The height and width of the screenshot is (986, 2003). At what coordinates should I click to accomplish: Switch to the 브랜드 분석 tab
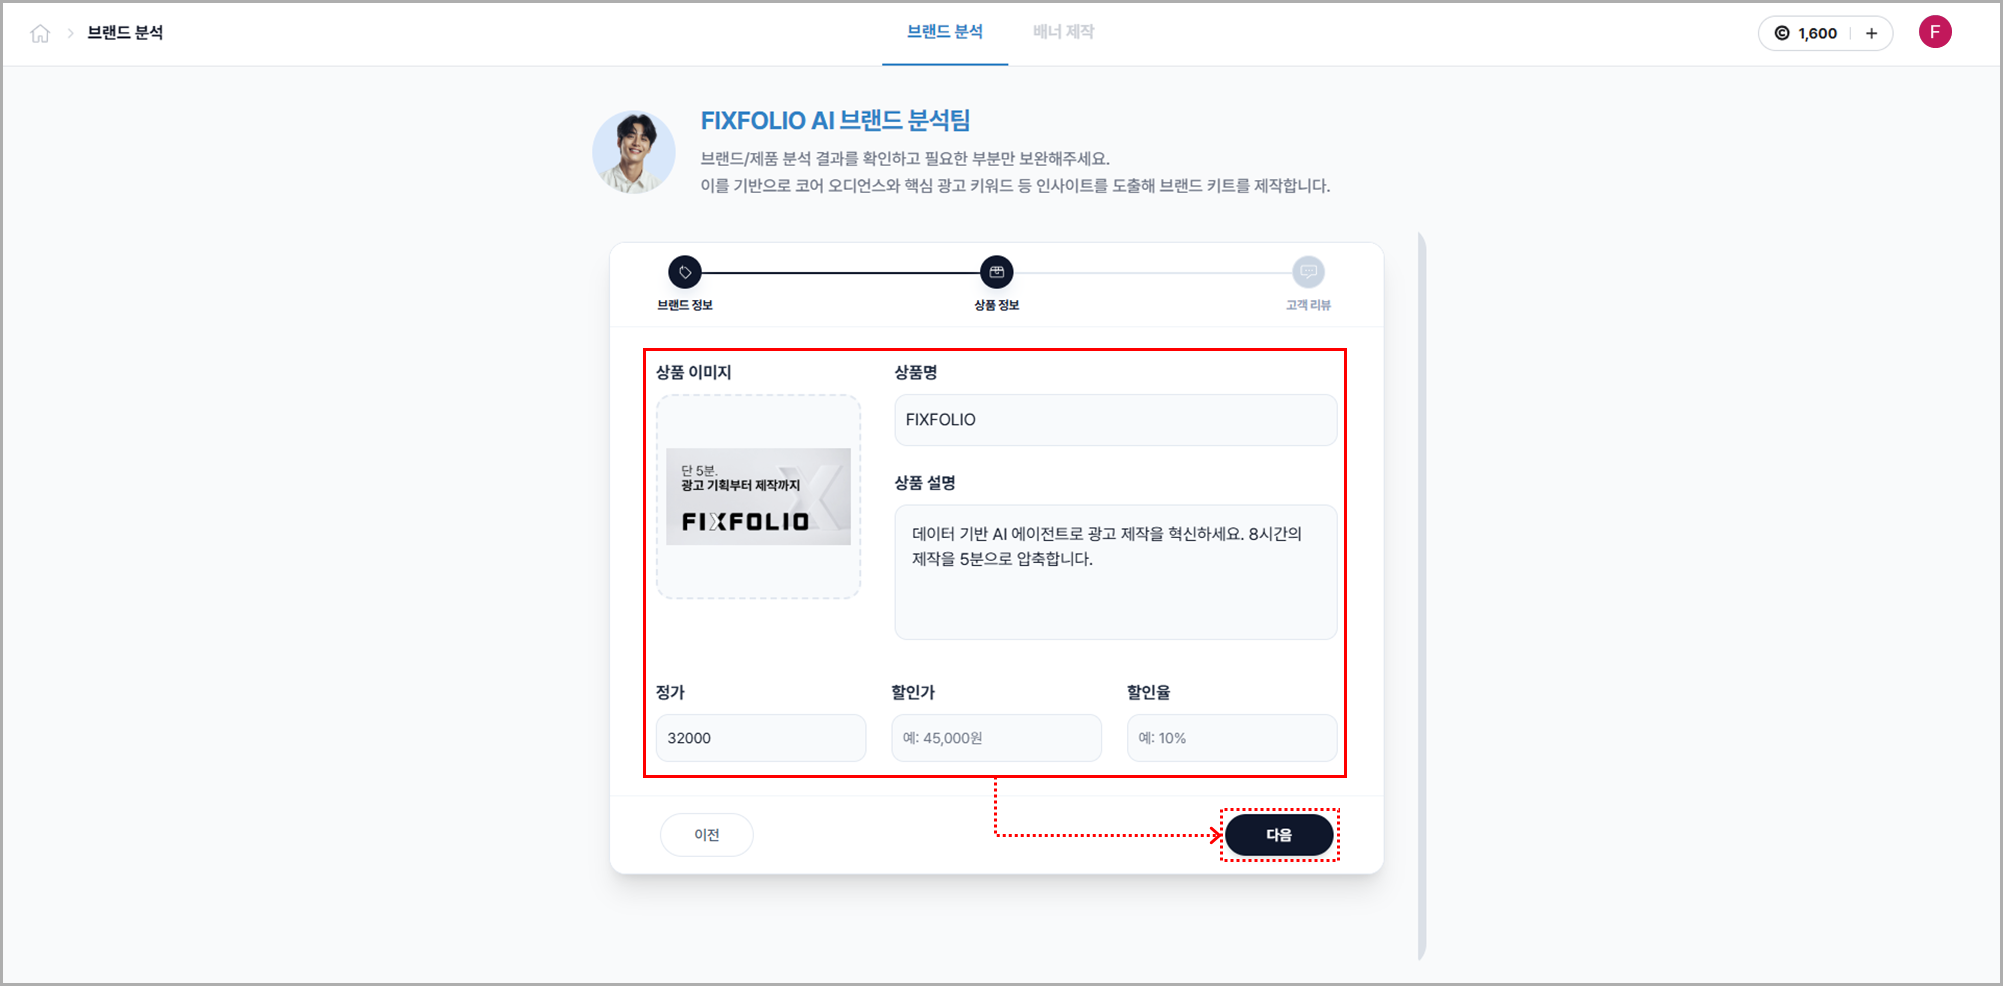(945, 32)
